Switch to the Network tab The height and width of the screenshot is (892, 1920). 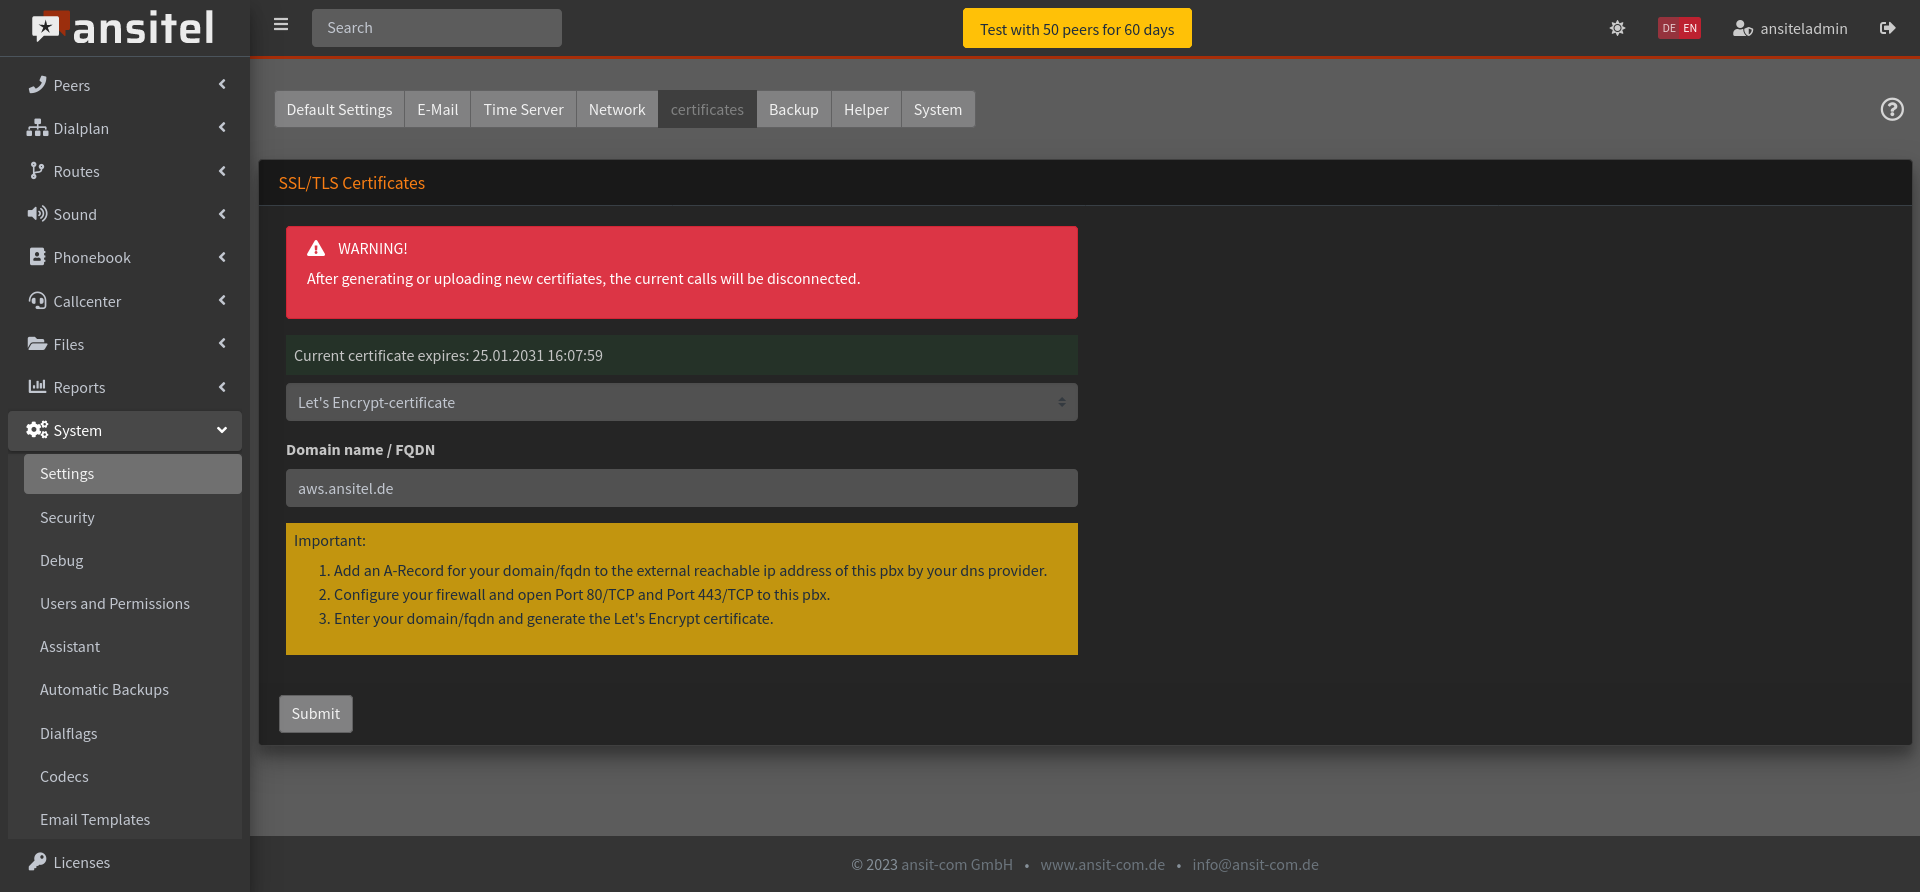point(616,110)
